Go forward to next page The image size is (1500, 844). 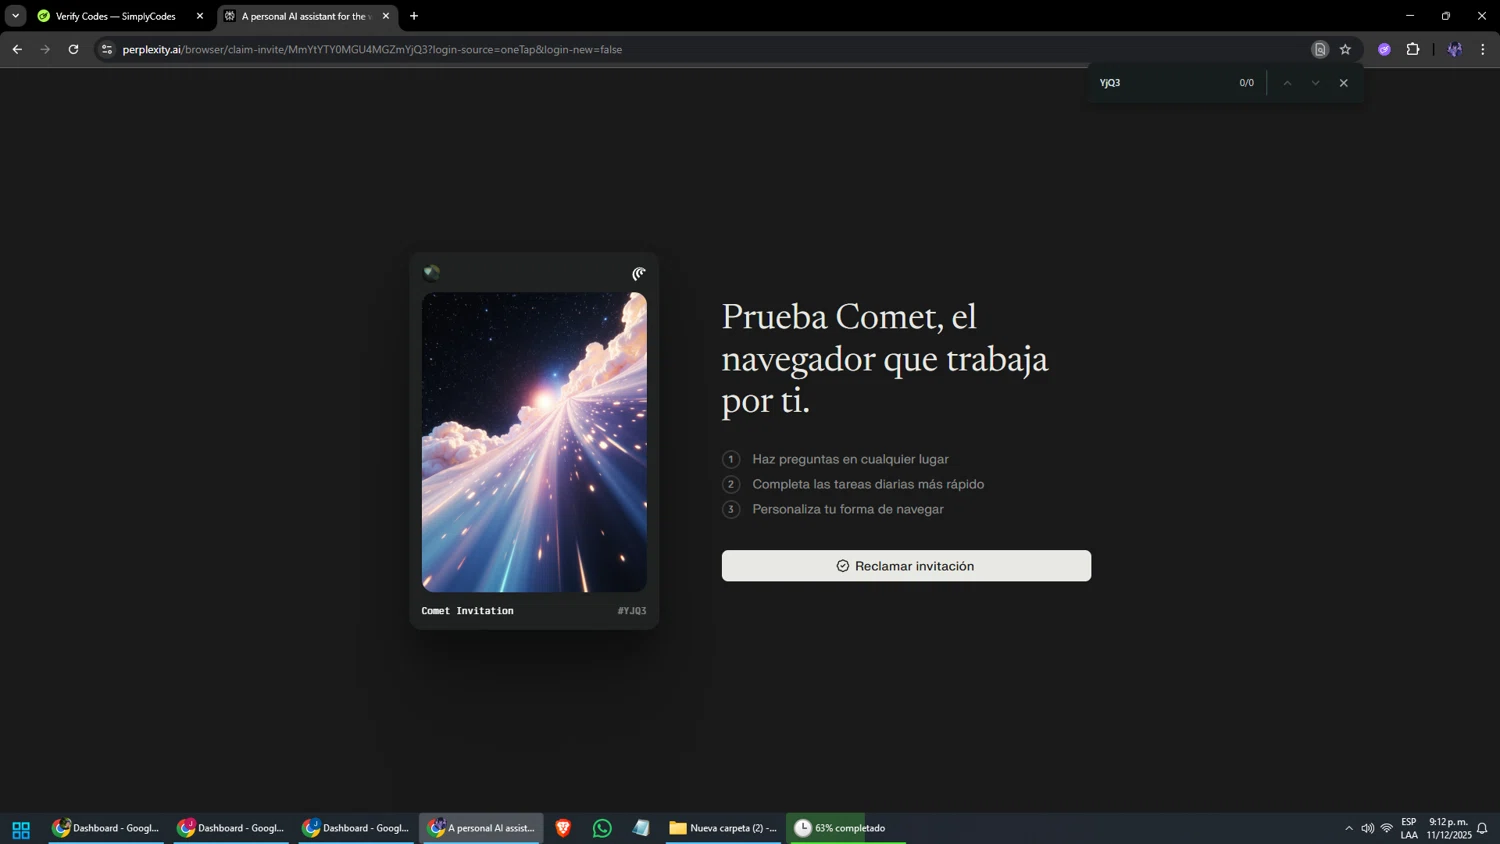(x=45, y=49)
